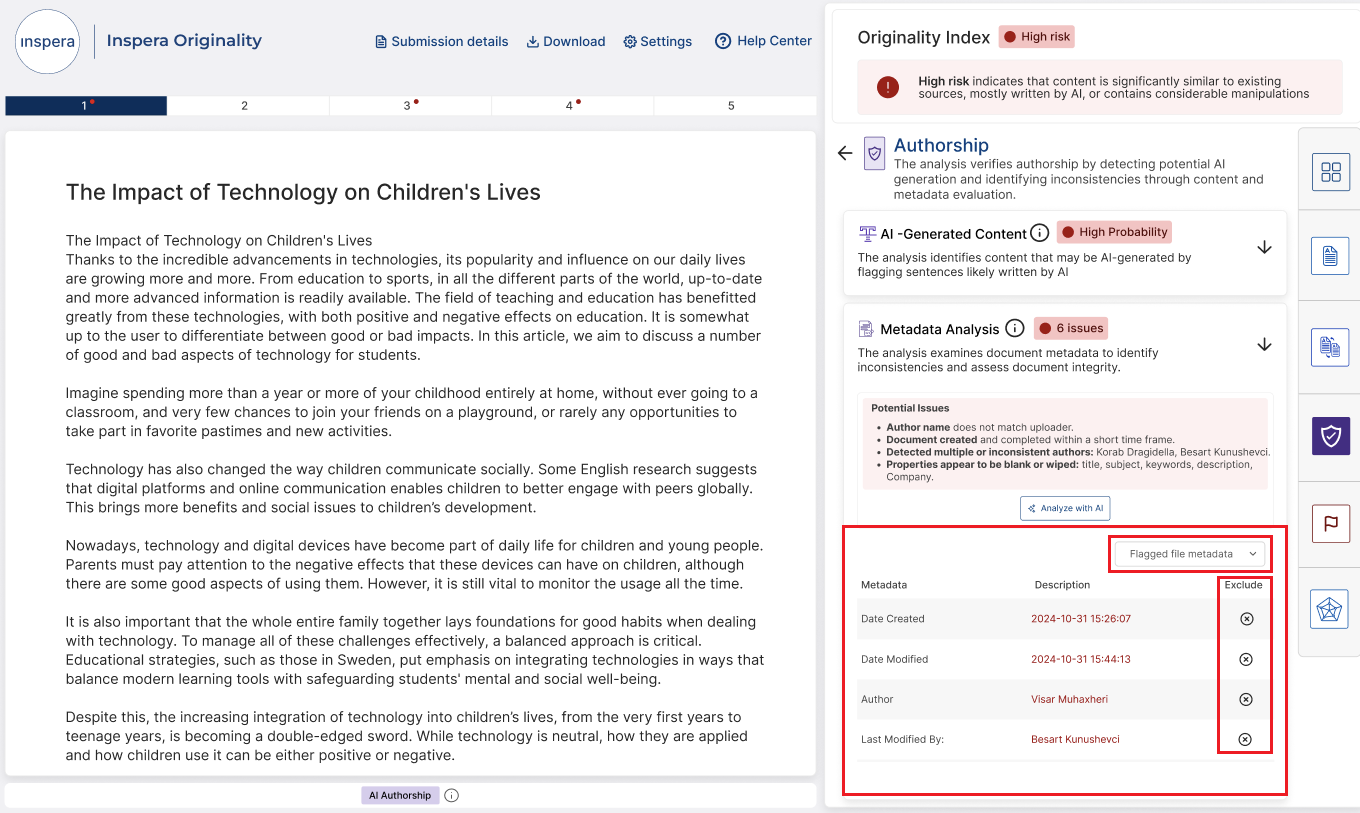Click the Analyze with AI button
This screenshot has height=813, width=1360.
(1065, 508)
